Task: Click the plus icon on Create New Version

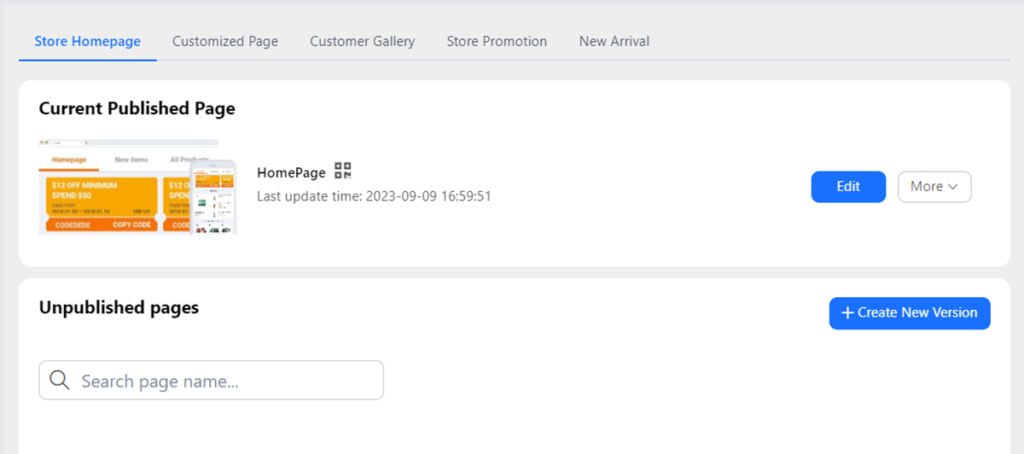Action: point(847,313)
